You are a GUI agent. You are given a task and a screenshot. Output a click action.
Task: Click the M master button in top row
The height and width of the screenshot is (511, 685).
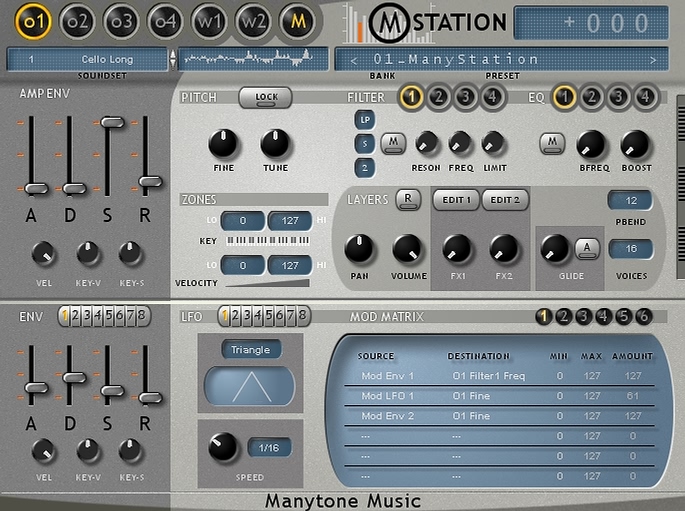[x=297, y=20]
